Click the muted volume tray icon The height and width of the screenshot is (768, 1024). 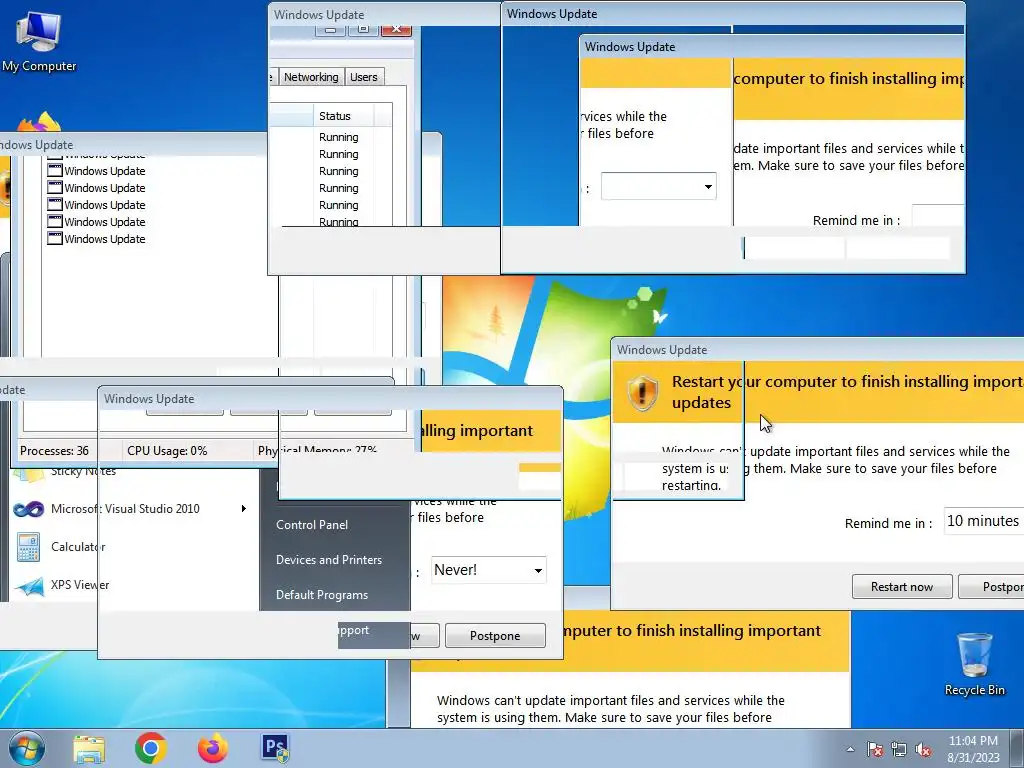[x=923, y=749]
